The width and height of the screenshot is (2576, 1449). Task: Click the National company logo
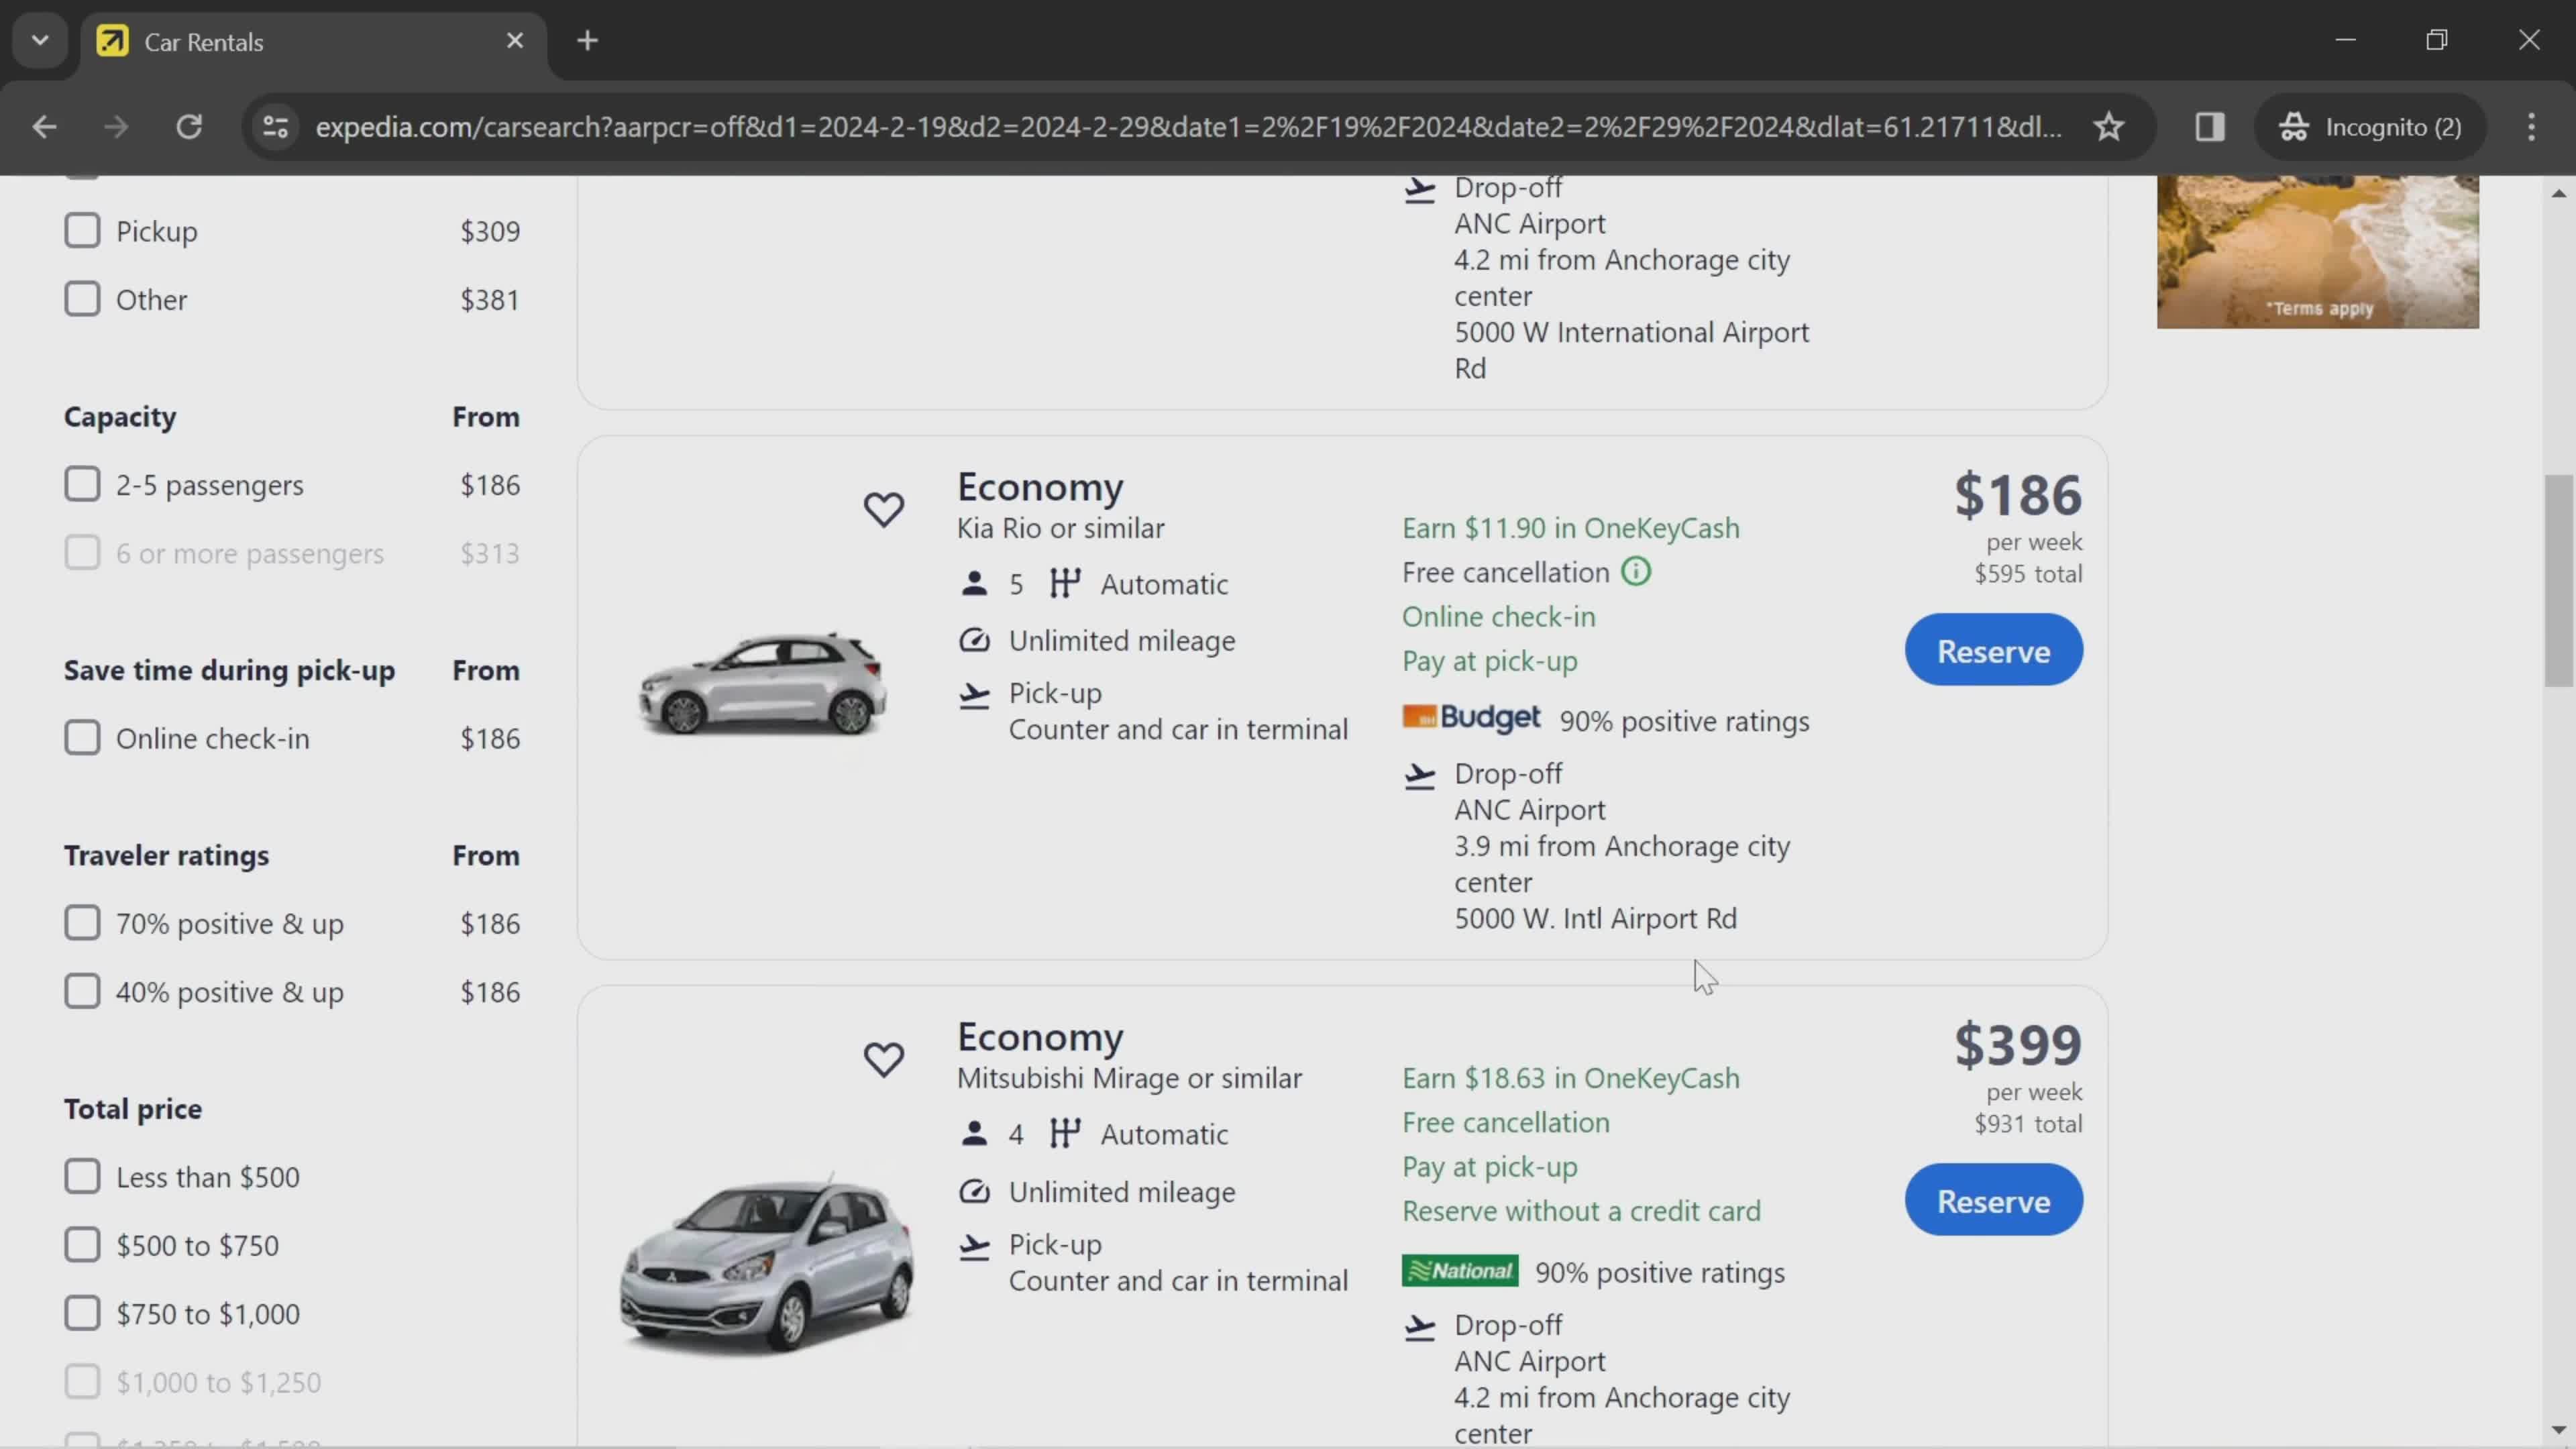pyautogui.click(x=1459, y=1270)
